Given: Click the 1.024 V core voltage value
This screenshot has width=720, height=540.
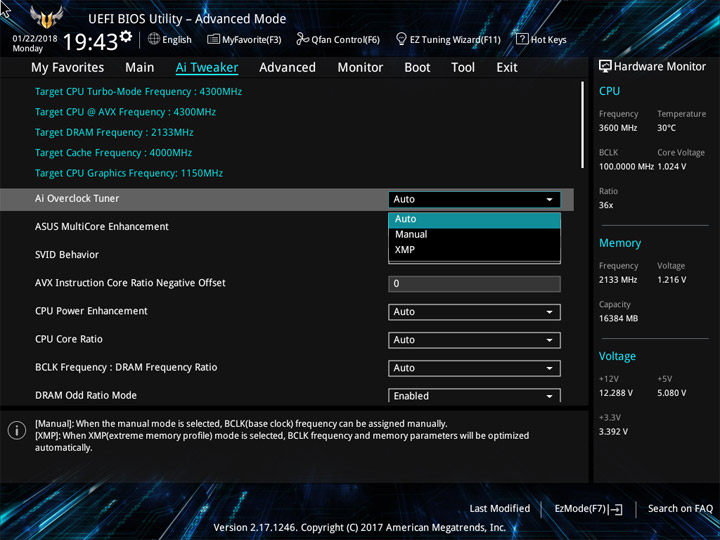Looking at the screenshot, I should (x=672, y=167).
